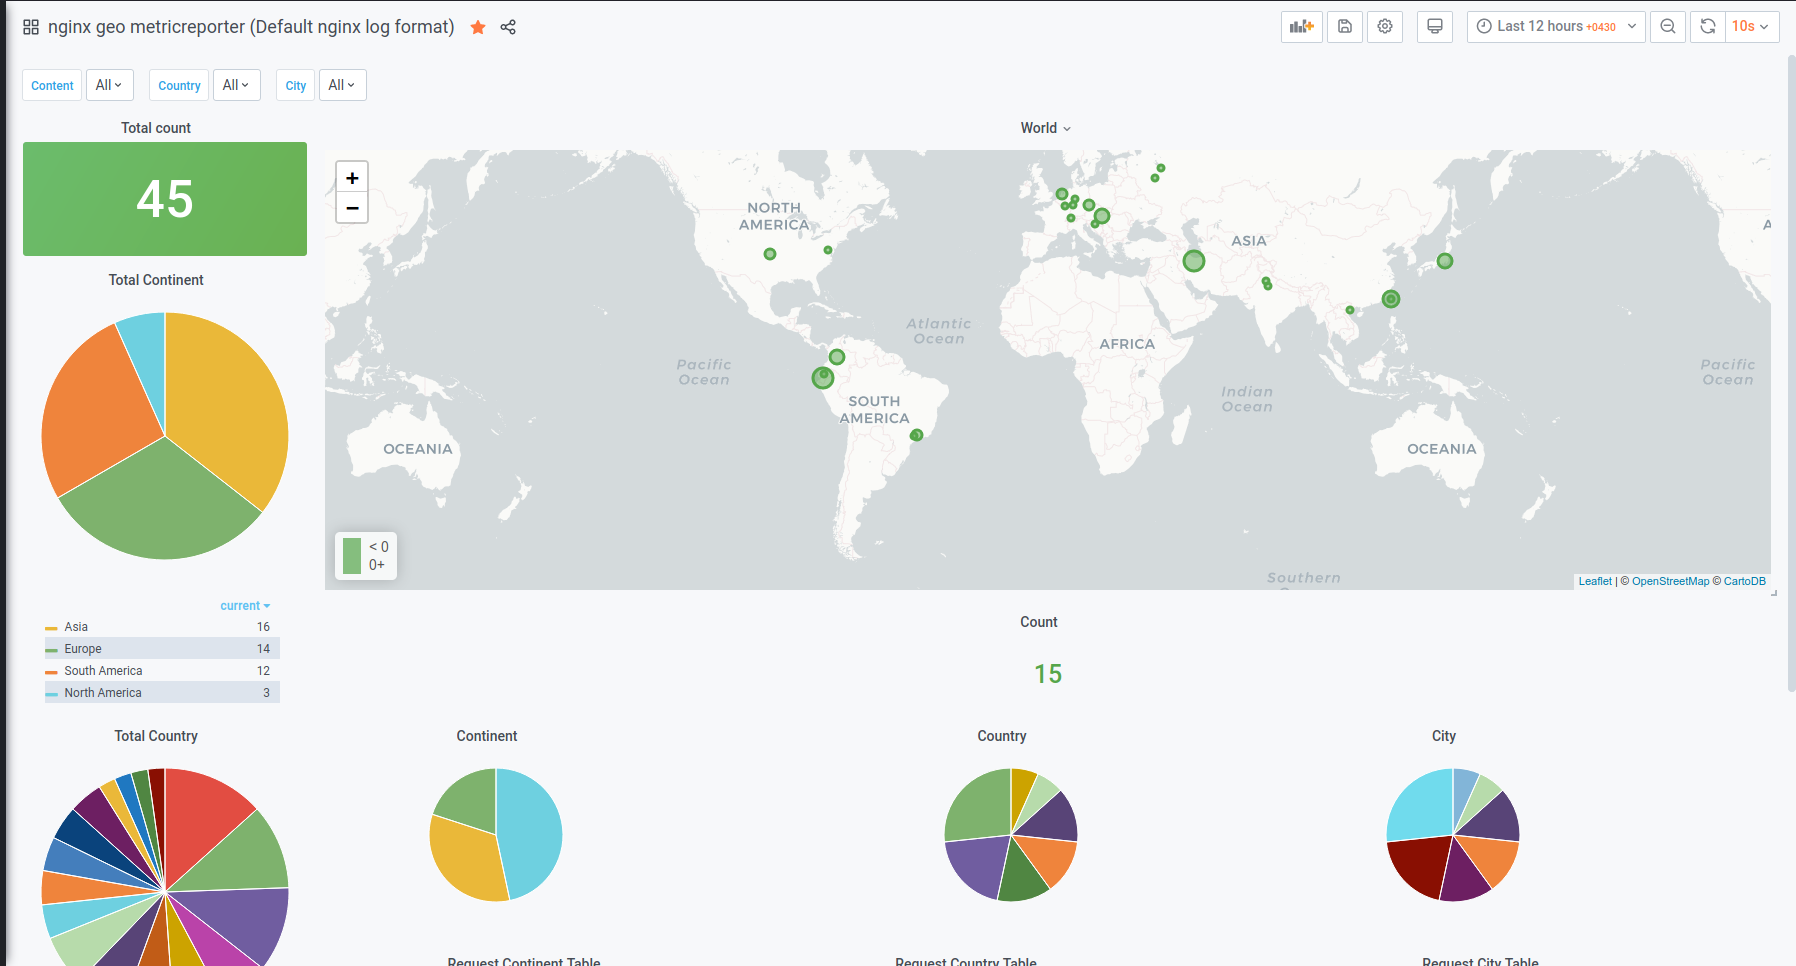Share dashboard using share icon
The height and width of the screenshot is (966, 1796).
point(508,27)
